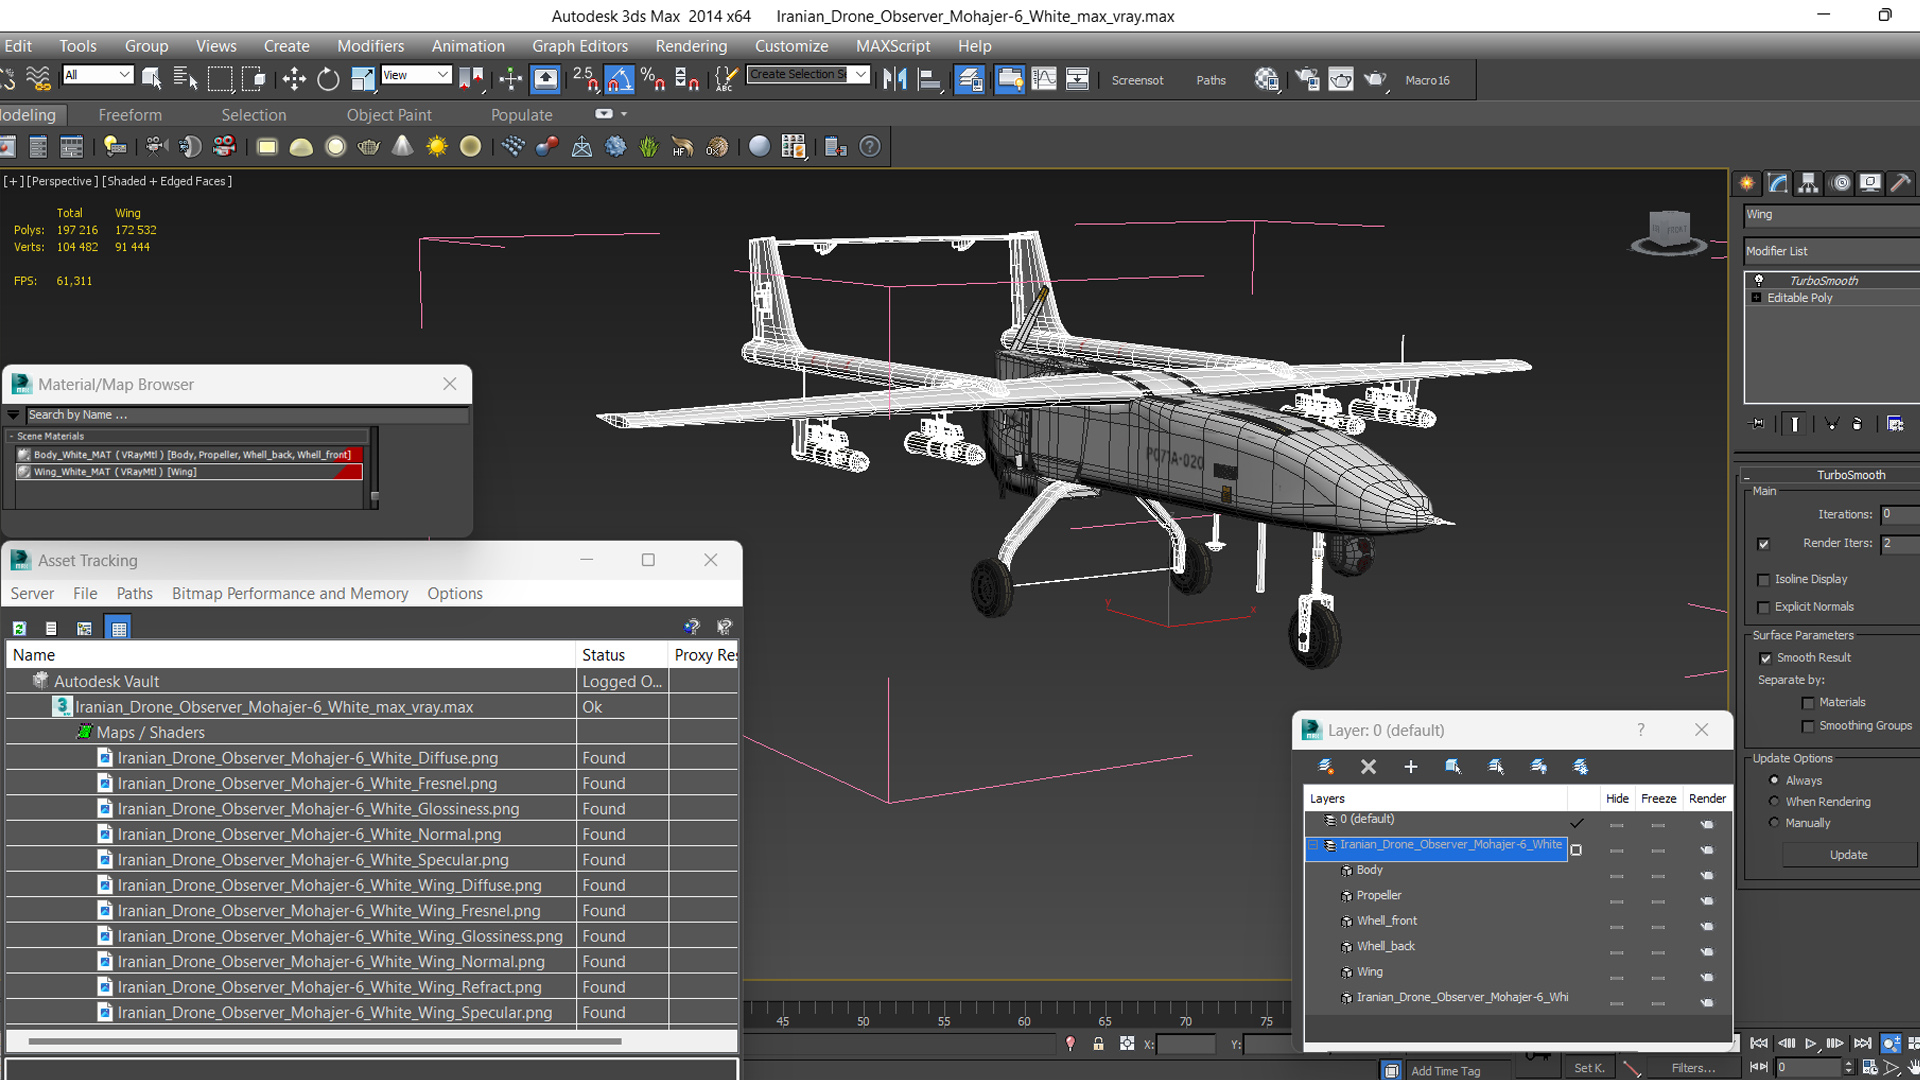Open the Motion panel icon
This screenshot has height=1080, width=1920.
[1840, 183]
